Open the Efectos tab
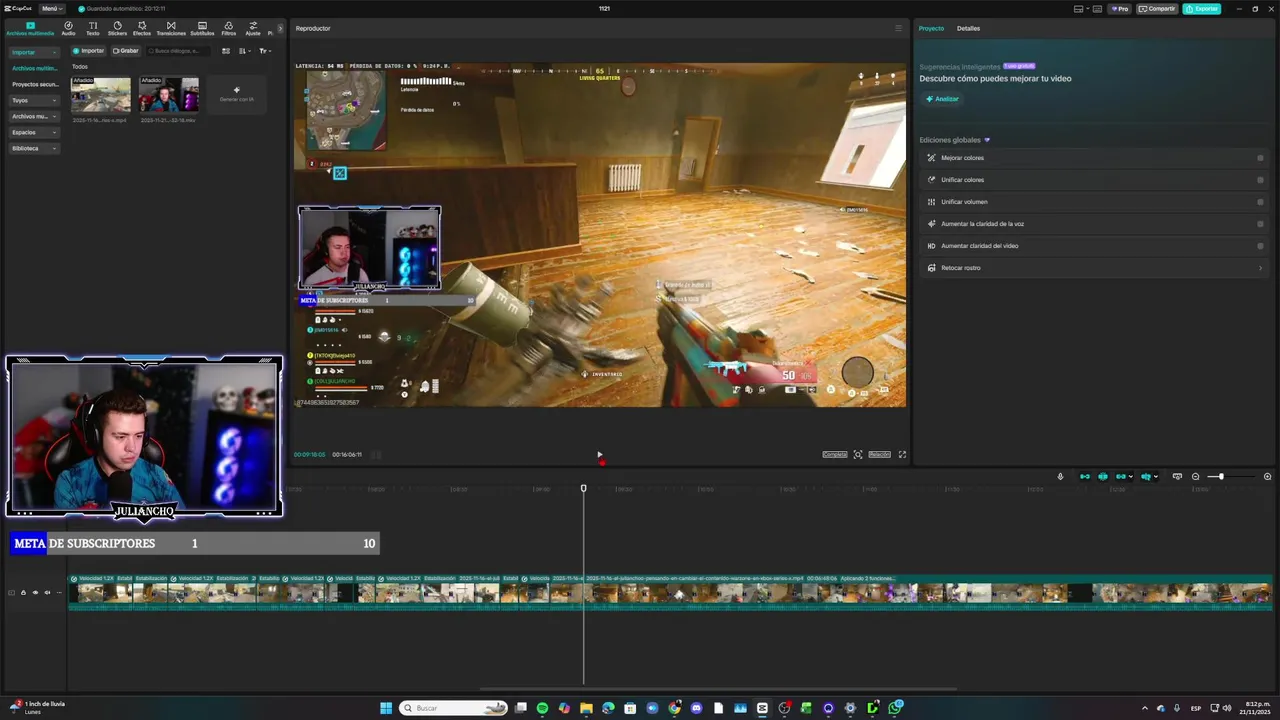 tap(142, 28)
